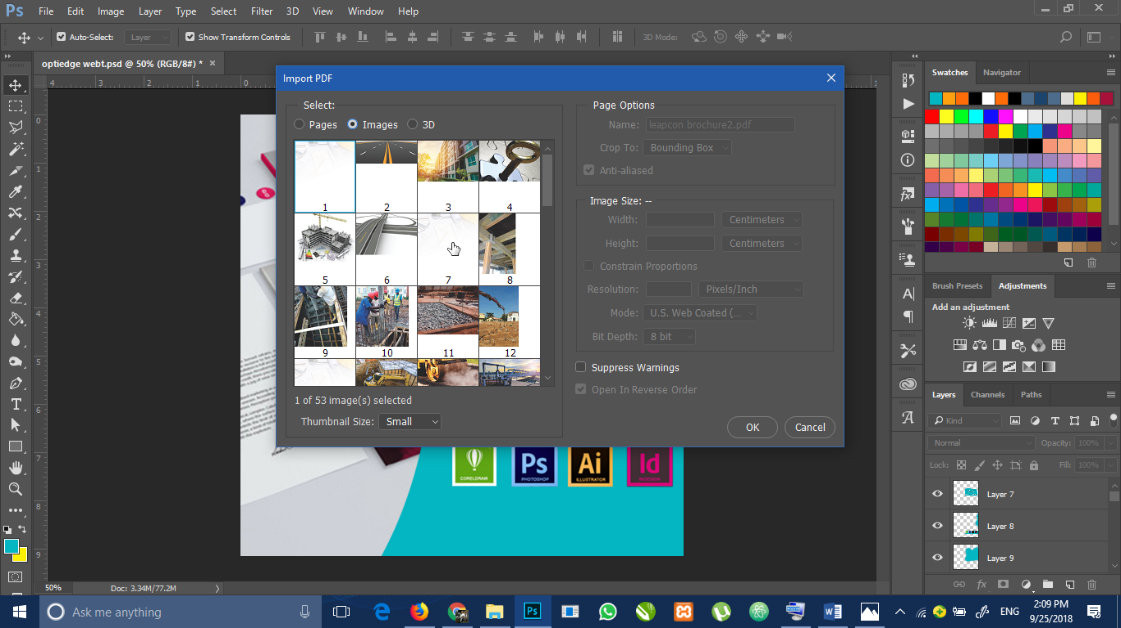Choose the Horizontal Type tool
Viewport: 1121px width, 628px height.
pyautogui.click(x=15, y=404)
